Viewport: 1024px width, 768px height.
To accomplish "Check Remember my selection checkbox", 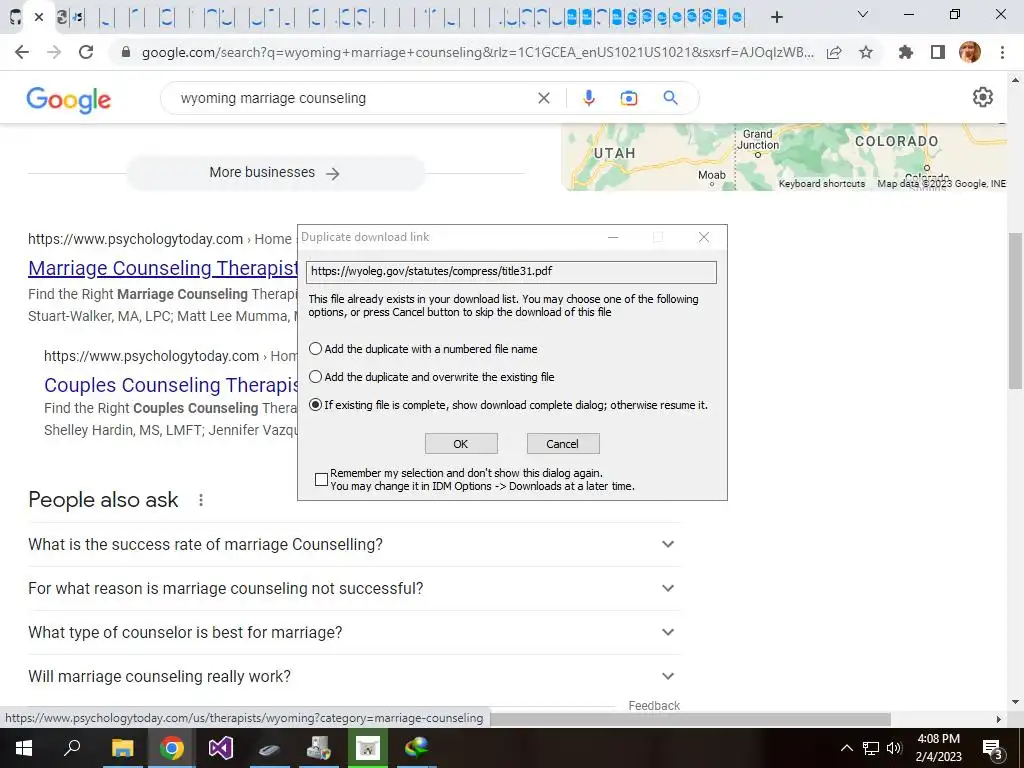I will click(x=321, y=479).
